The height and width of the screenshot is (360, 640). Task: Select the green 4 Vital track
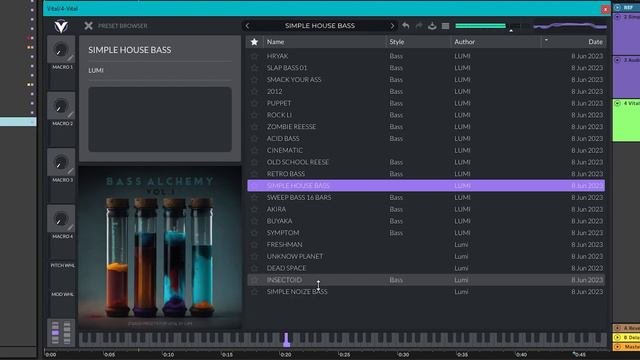(627, 120)
